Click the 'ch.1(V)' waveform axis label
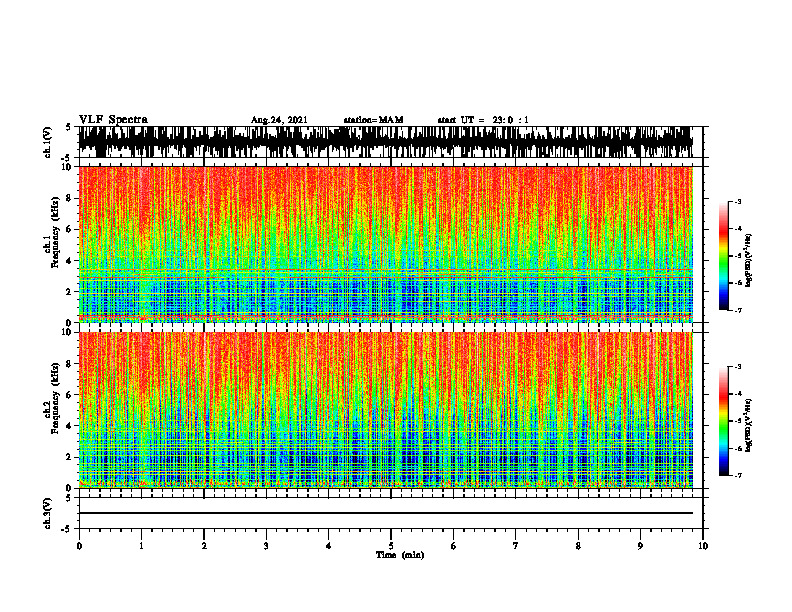This screenshot has height=612, width=792. coord(48,142)
